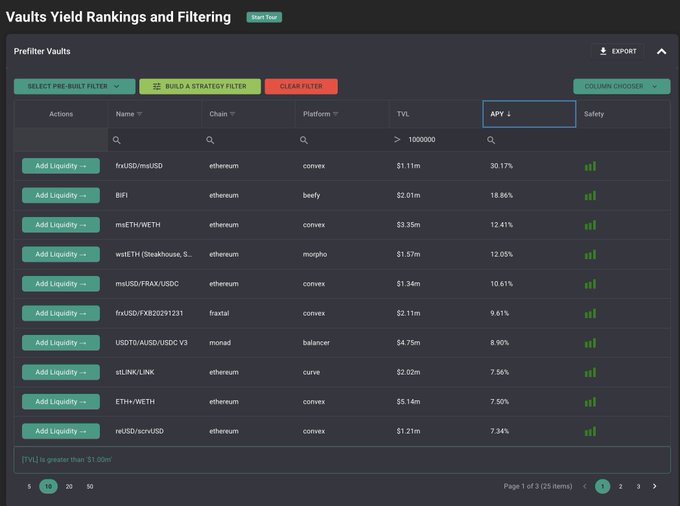The width and height of the screenshot is (680, 506).
Task: Click the previous page arrow
Action: (585, 486)
